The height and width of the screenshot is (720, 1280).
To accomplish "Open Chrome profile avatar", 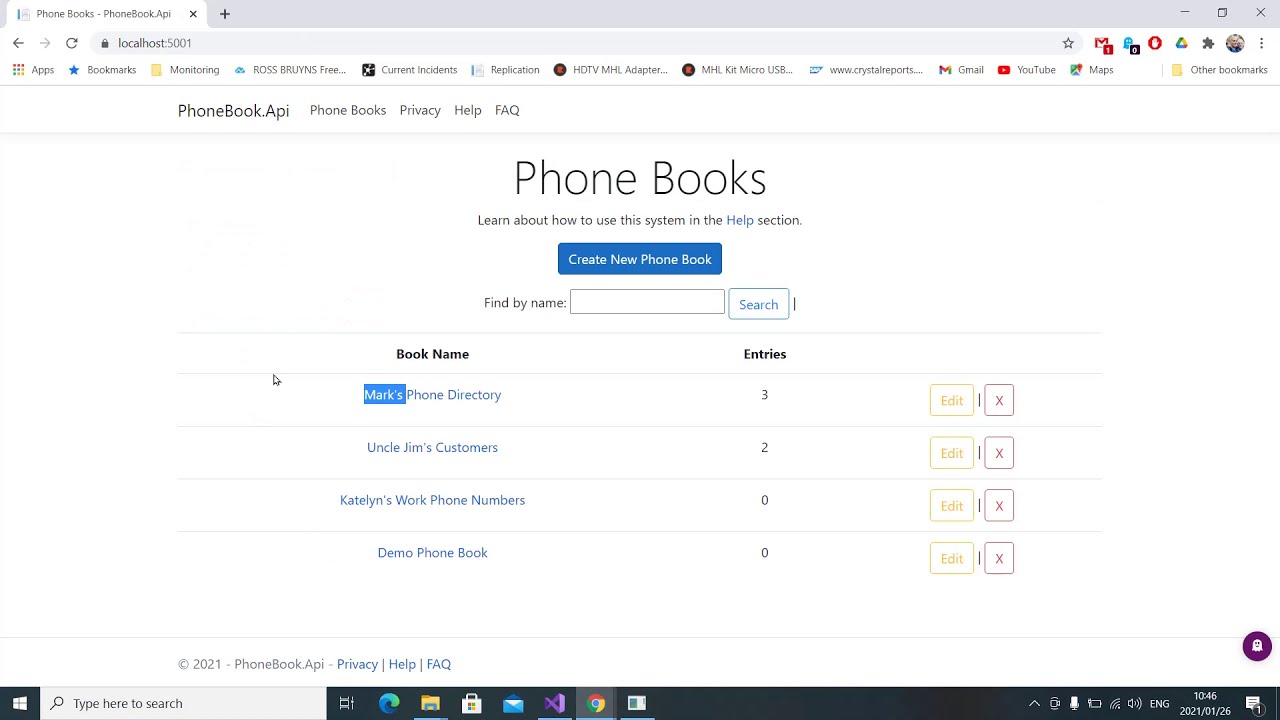I will point(1235,43).
